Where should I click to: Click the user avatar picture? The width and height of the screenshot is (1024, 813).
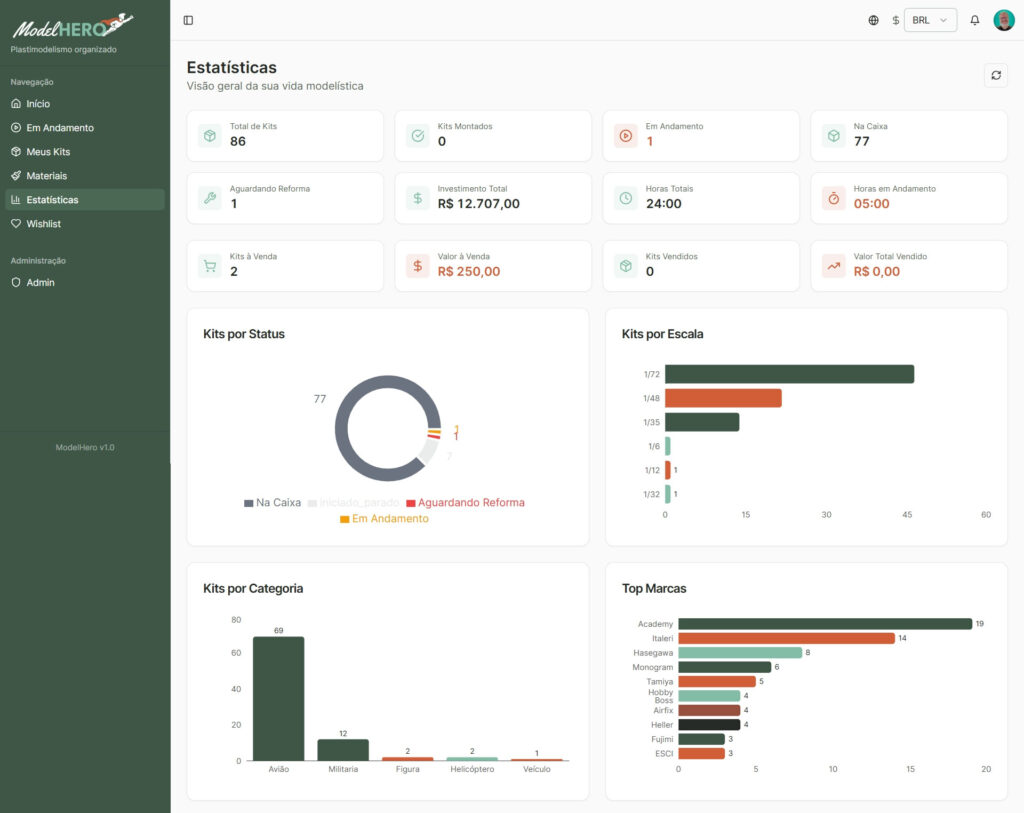(x=1003, y=20)
